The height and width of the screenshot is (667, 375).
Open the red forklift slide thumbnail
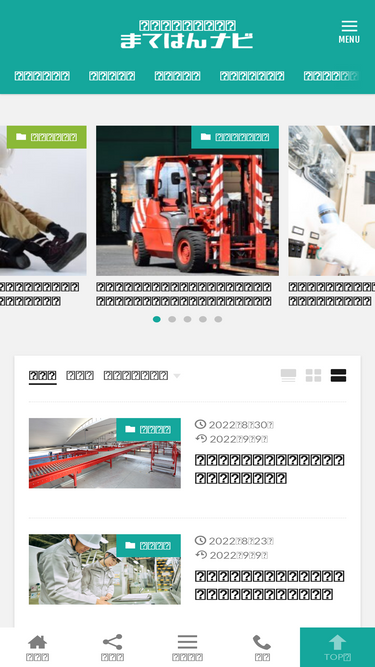(188, 201)
